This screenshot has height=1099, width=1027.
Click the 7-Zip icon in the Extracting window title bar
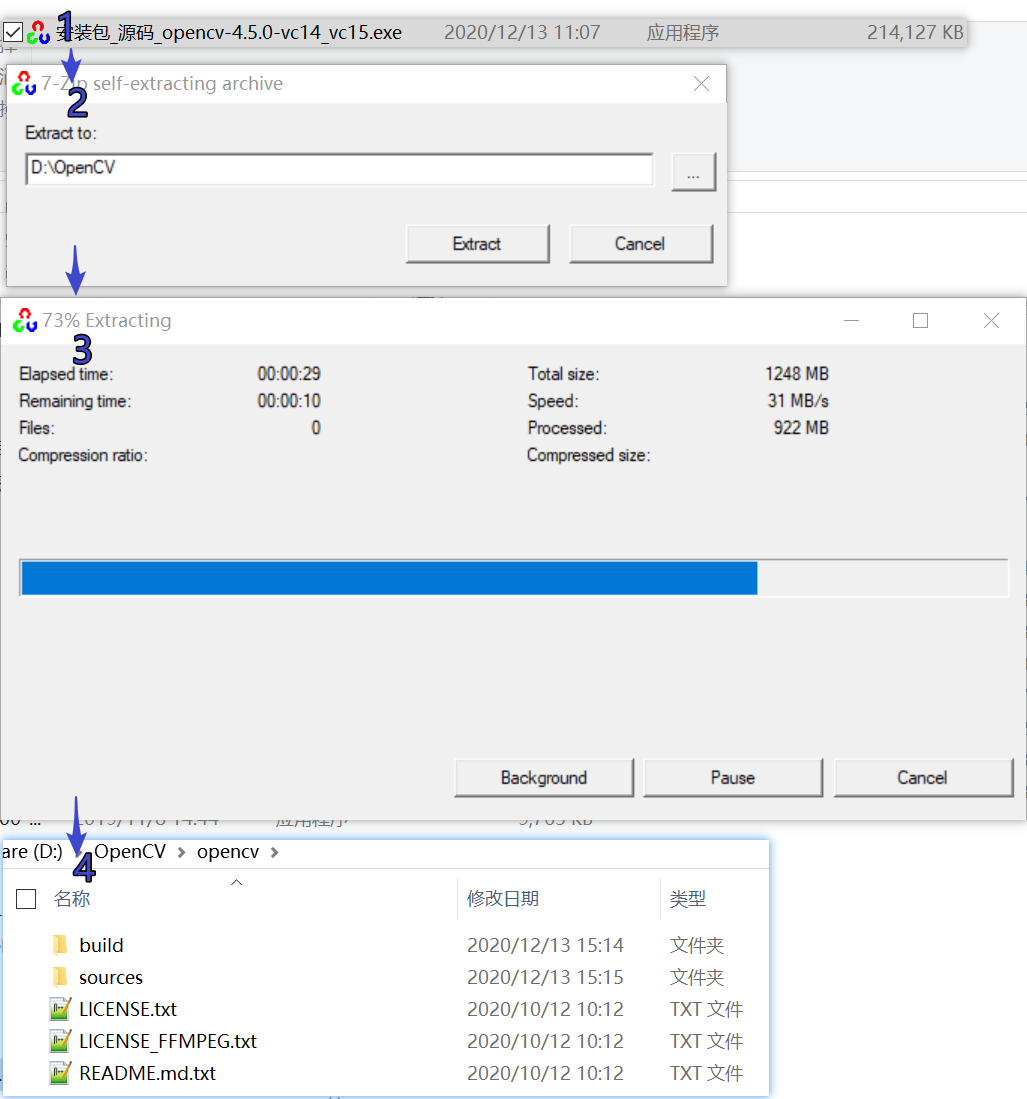click(x=24, y=320)
